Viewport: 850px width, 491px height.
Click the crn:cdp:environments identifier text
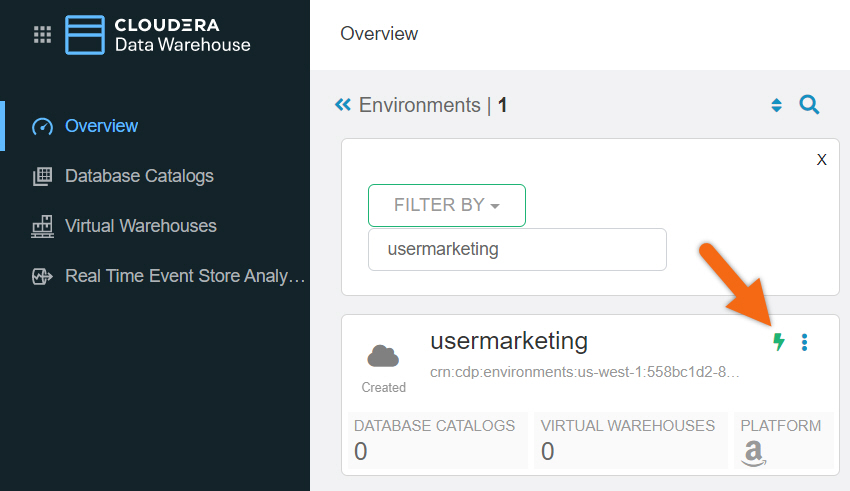click(x=585, y=372)
